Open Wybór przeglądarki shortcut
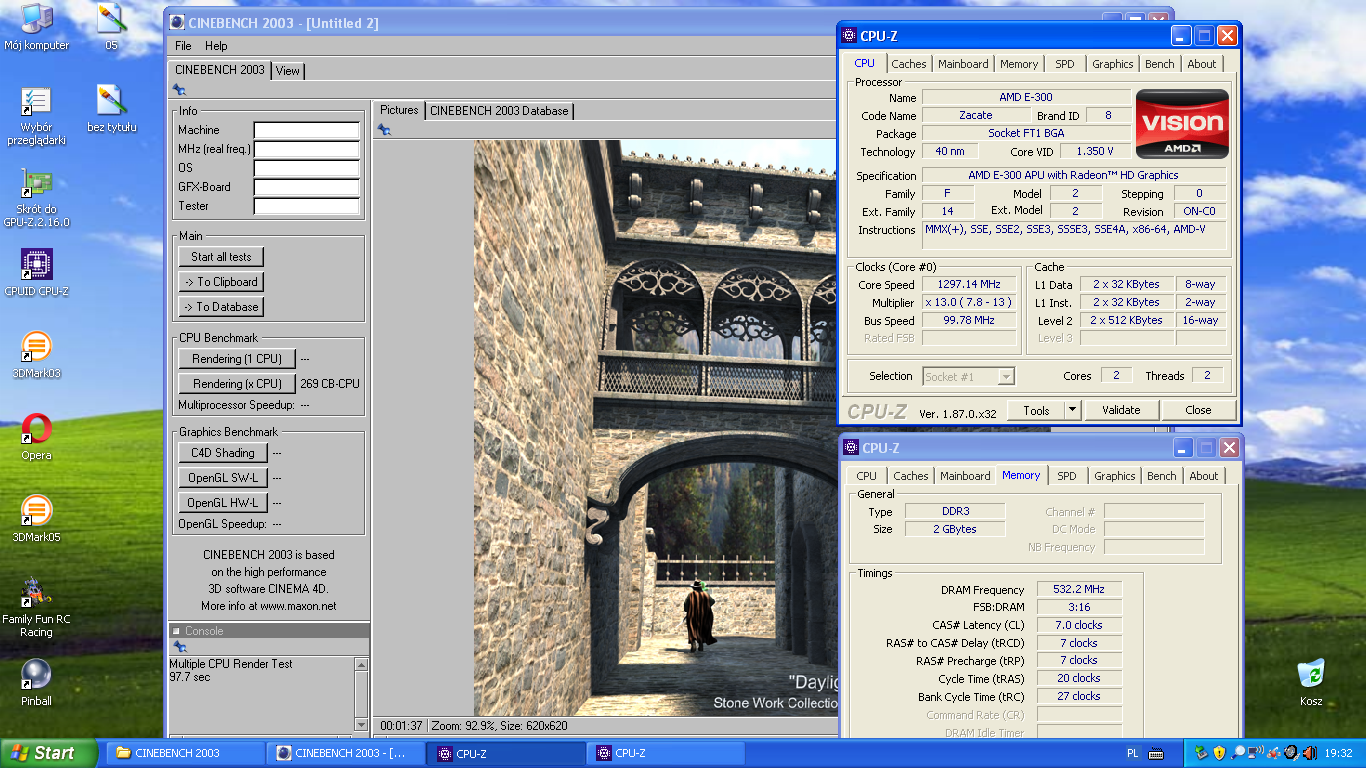Screen dimensions: 1366x768 click(36, 116)
